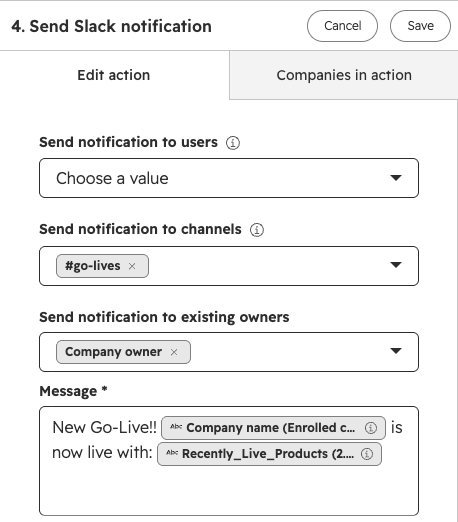The image size is (458, 522).
Task: Click the '4. Send Slack notification' heading
Action: pyautogui.click(x=111, y=26)
